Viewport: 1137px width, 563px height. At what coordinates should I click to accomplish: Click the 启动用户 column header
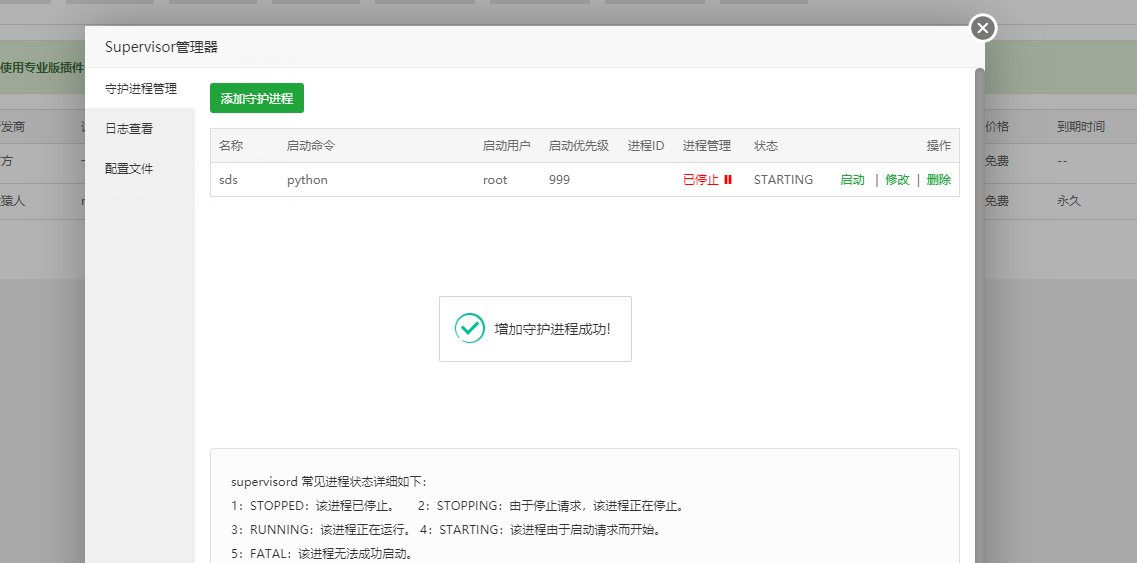[507, 146]
